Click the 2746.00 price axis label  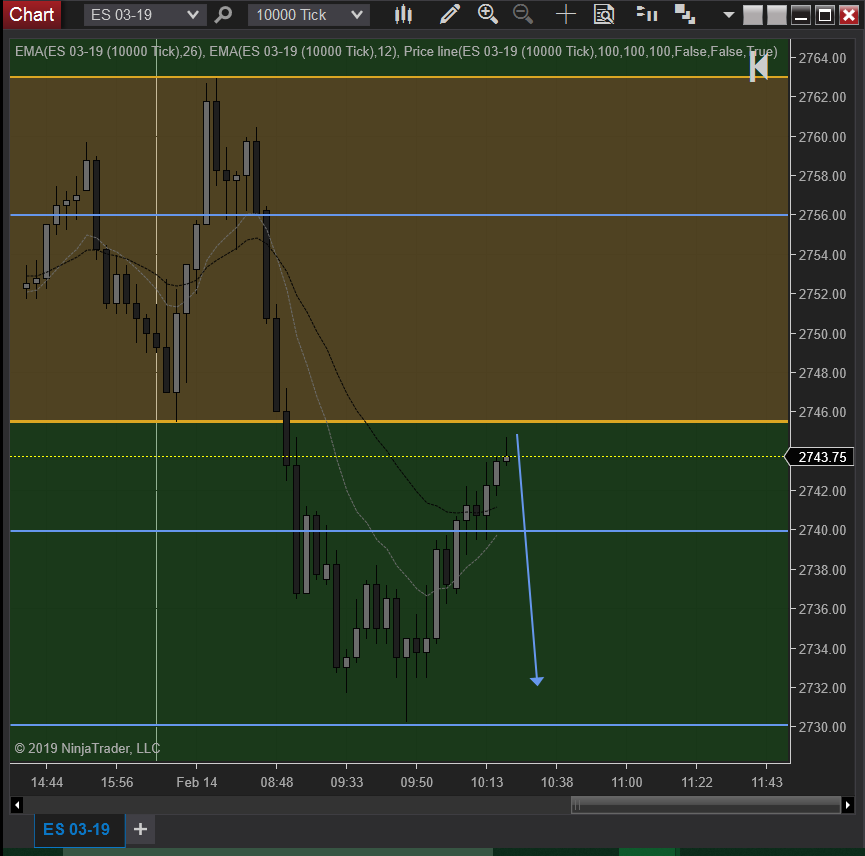pyautogui.click(x=822, y=412)
